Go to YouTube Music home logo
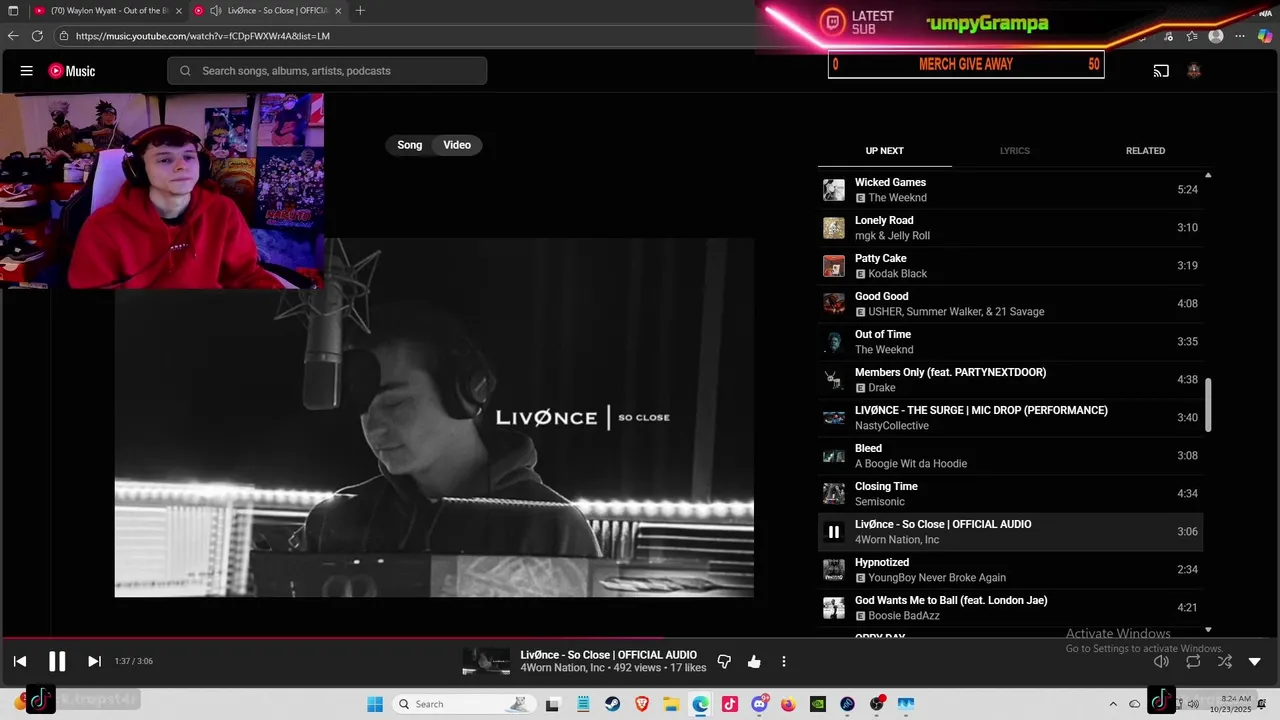Image resolution: width=1280 pixels, height=720 pixels. pos(72,71)
